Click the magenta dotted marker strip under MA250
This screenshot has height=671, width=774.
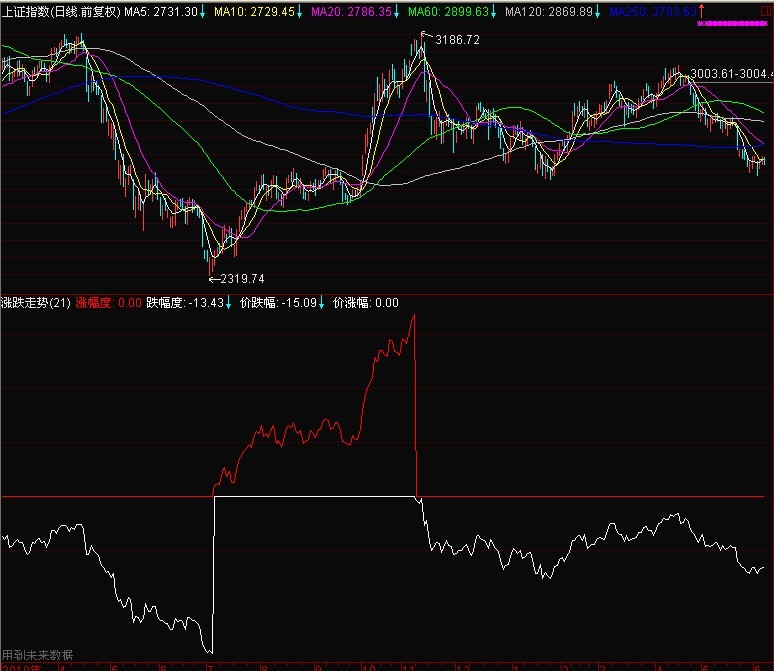tap(732, 23)
